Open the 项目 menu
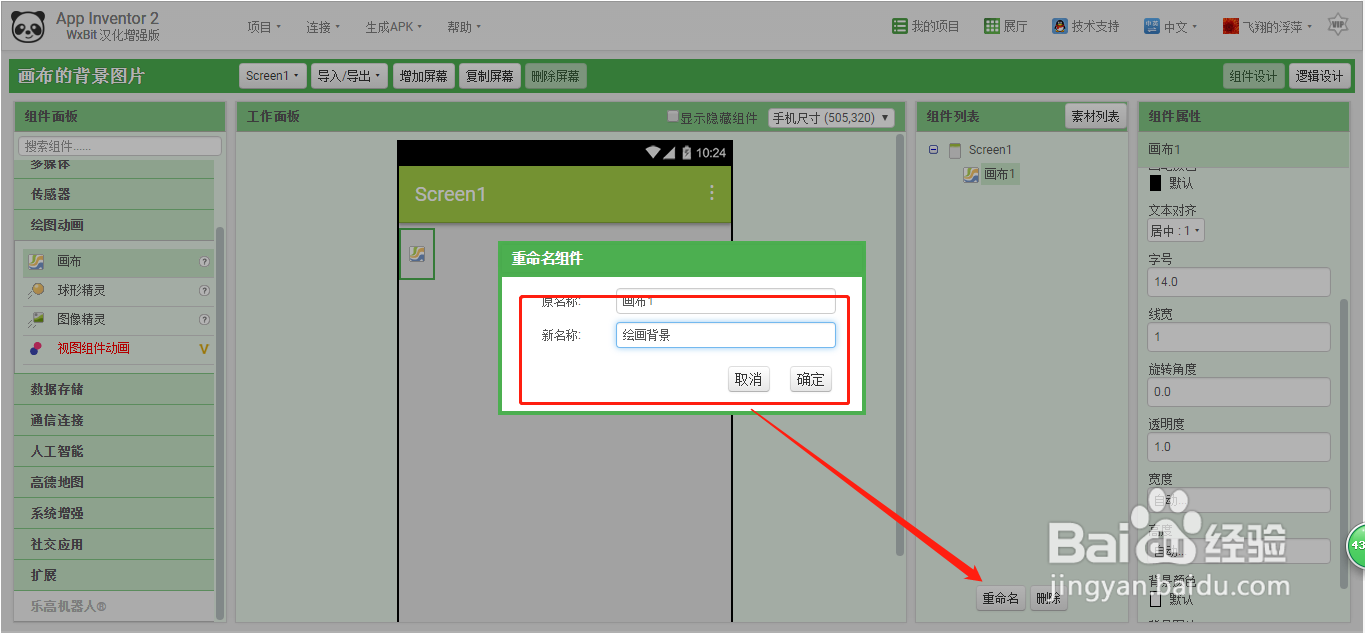This screenshot has width=1365, height=633. pyautogui.click(x=263, y=26)
